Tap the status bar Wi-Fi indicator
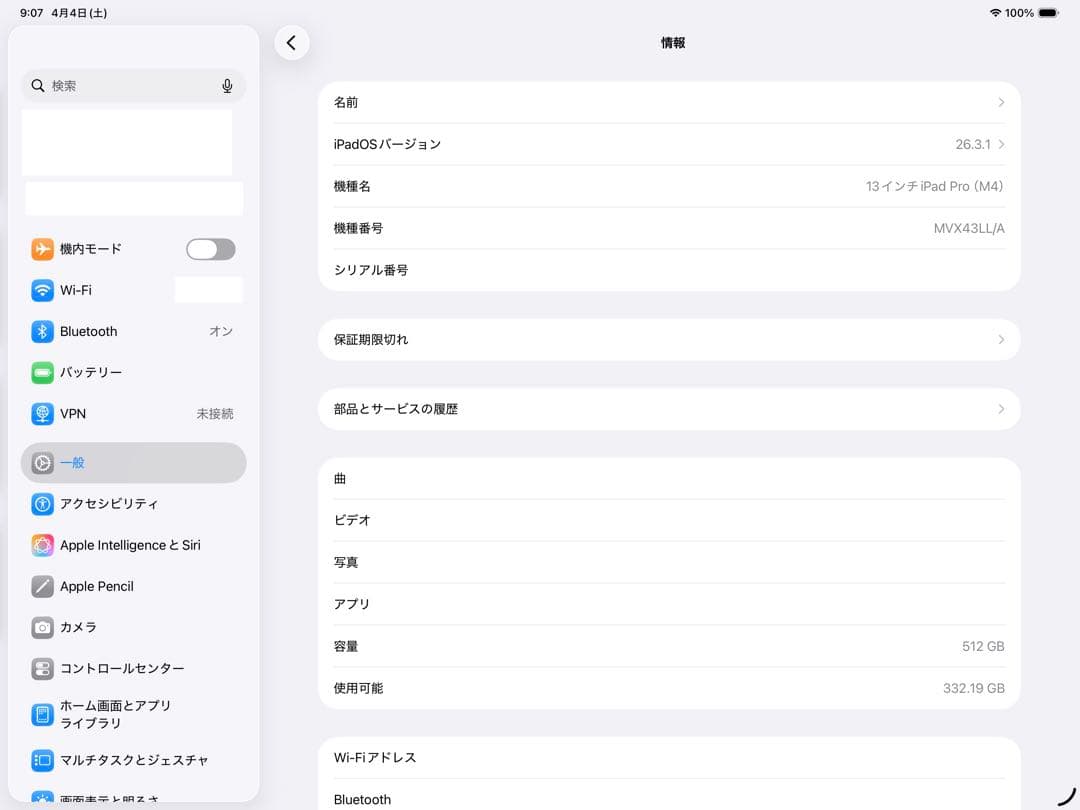This screenshot has height=810, width=1080. [995, 13]
